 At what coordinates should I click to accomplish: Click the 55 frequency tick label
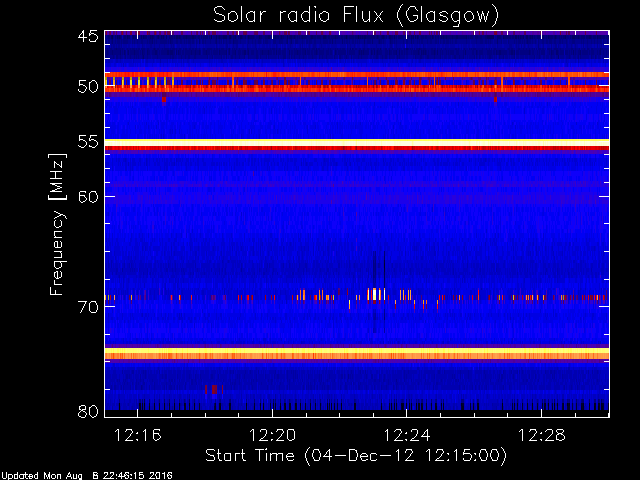pos(88,142)
